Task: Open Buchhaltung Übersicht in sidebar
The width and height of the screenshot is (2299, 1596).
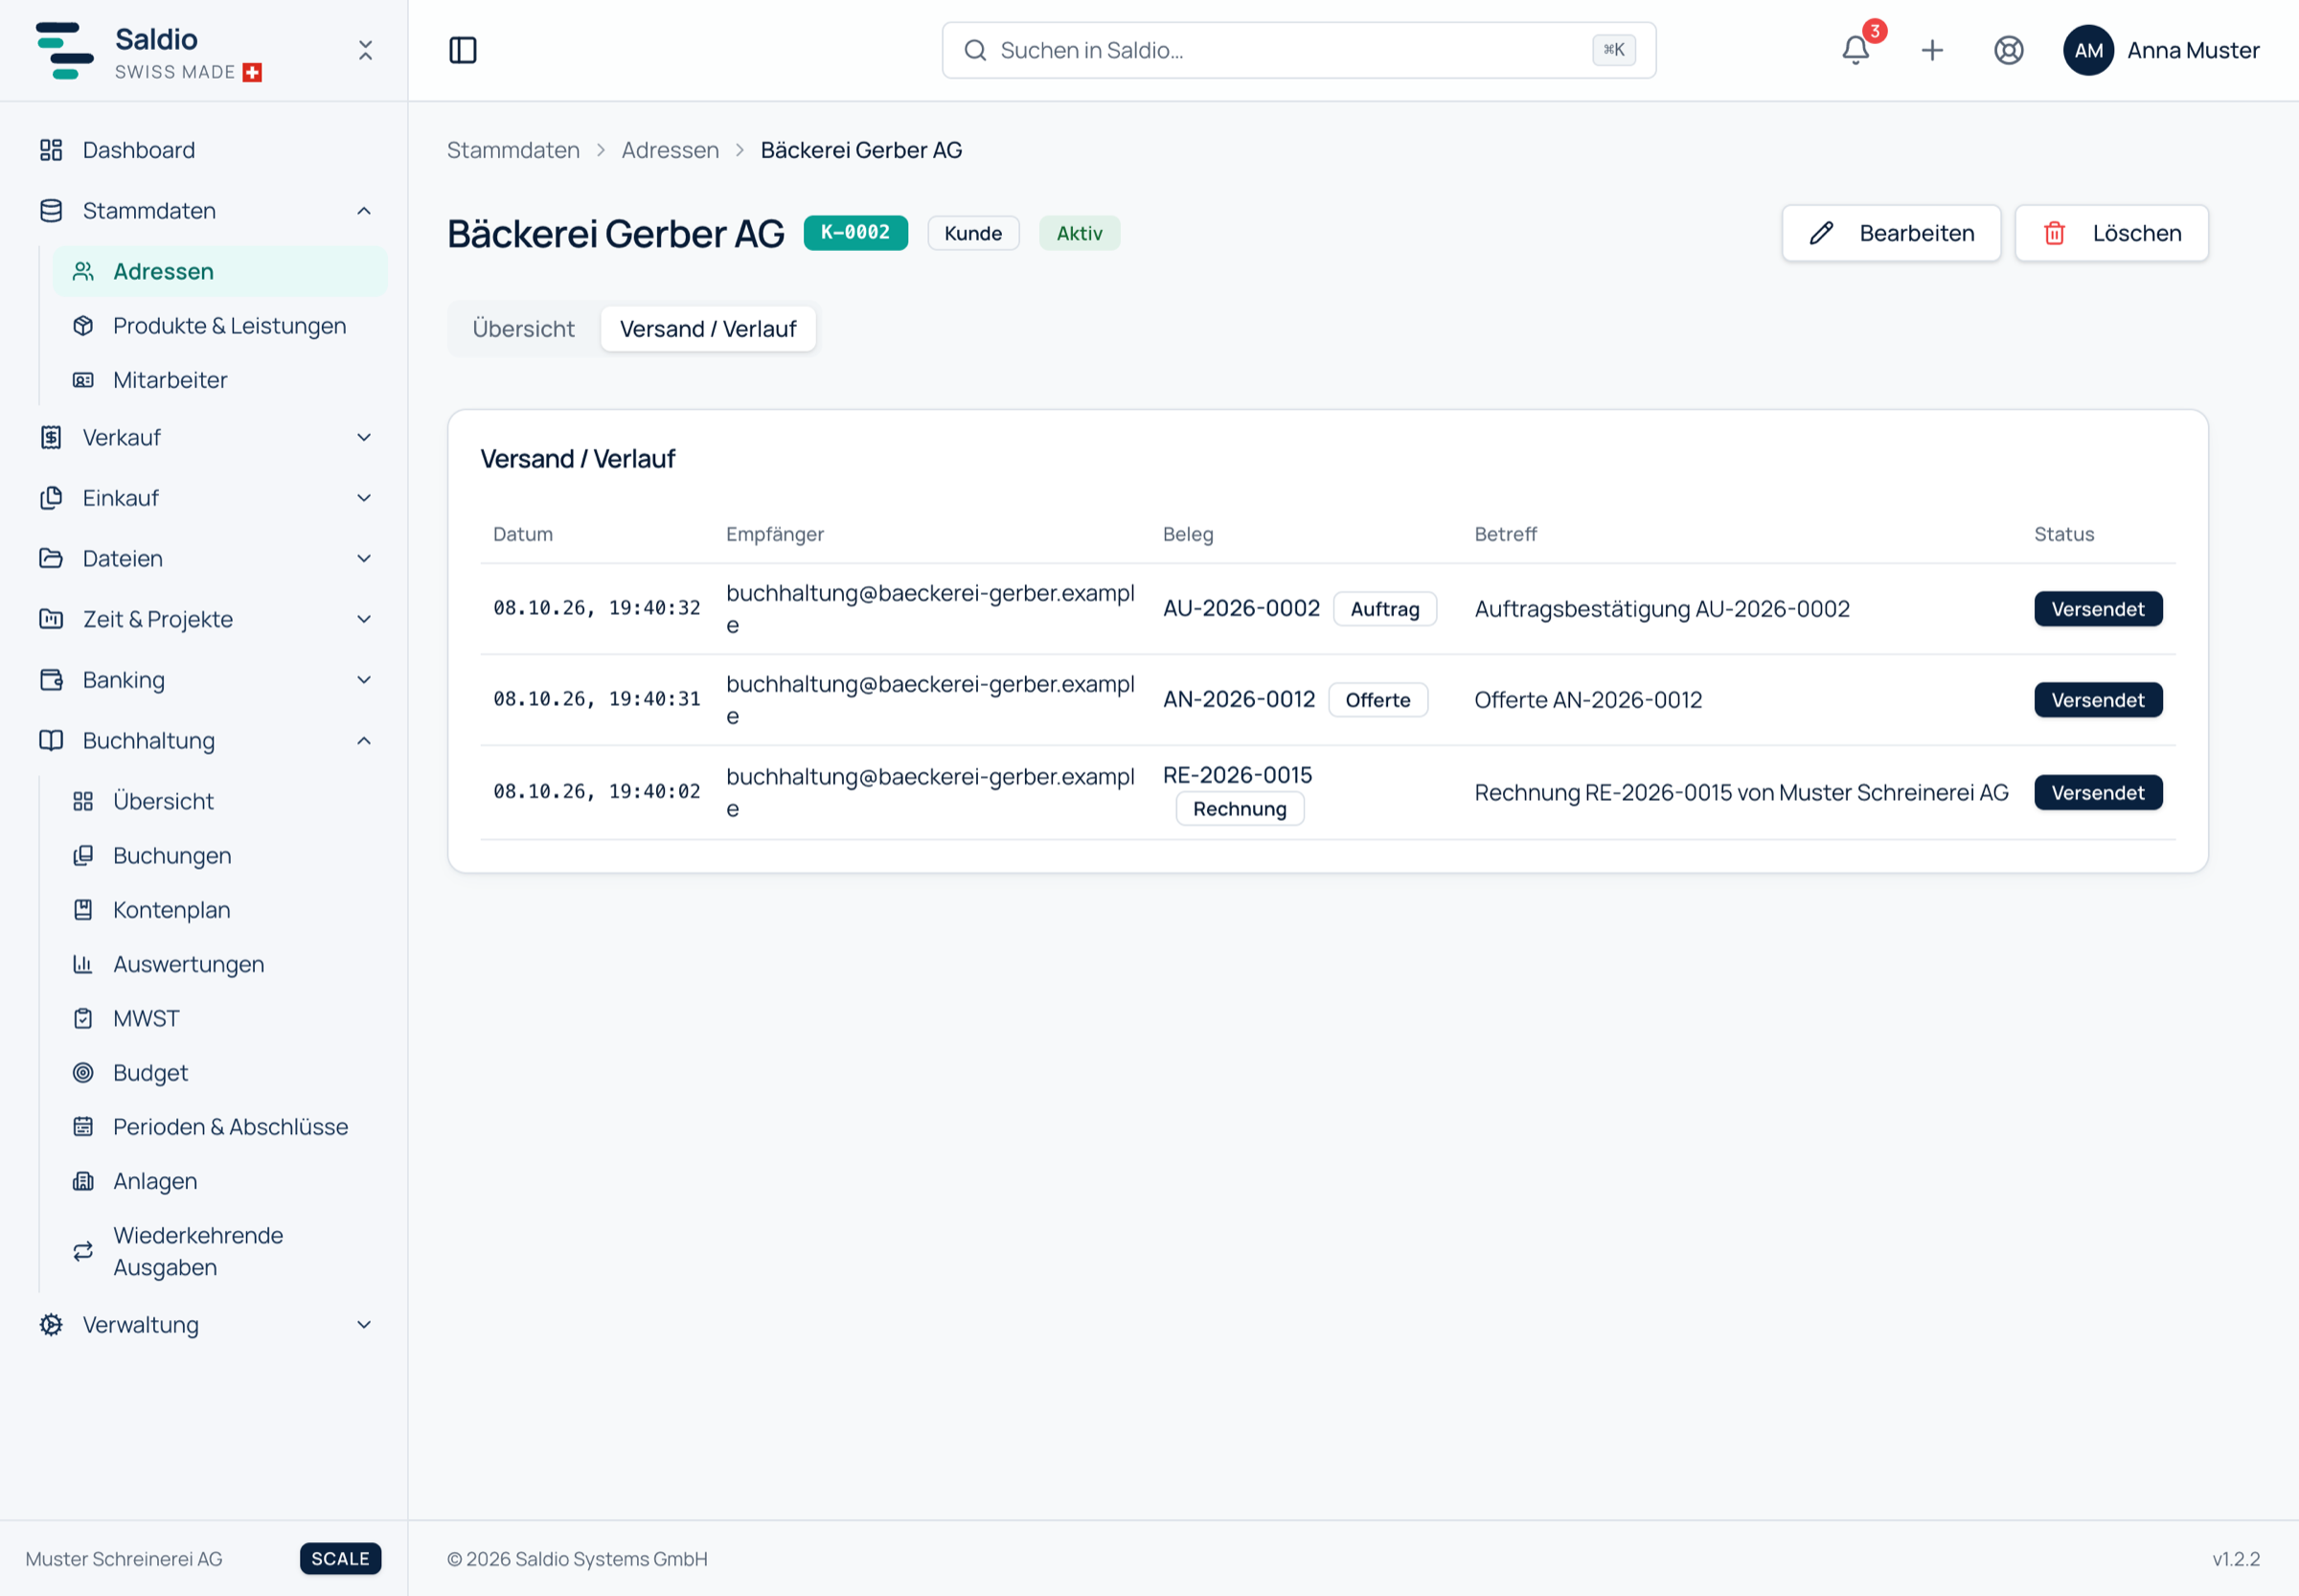Action: point(219,802)
